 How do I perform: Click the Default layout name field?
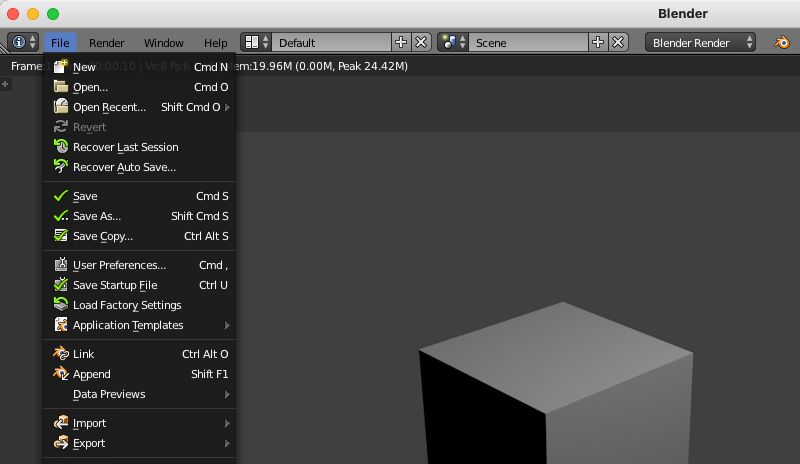click(x=332, y=42)
